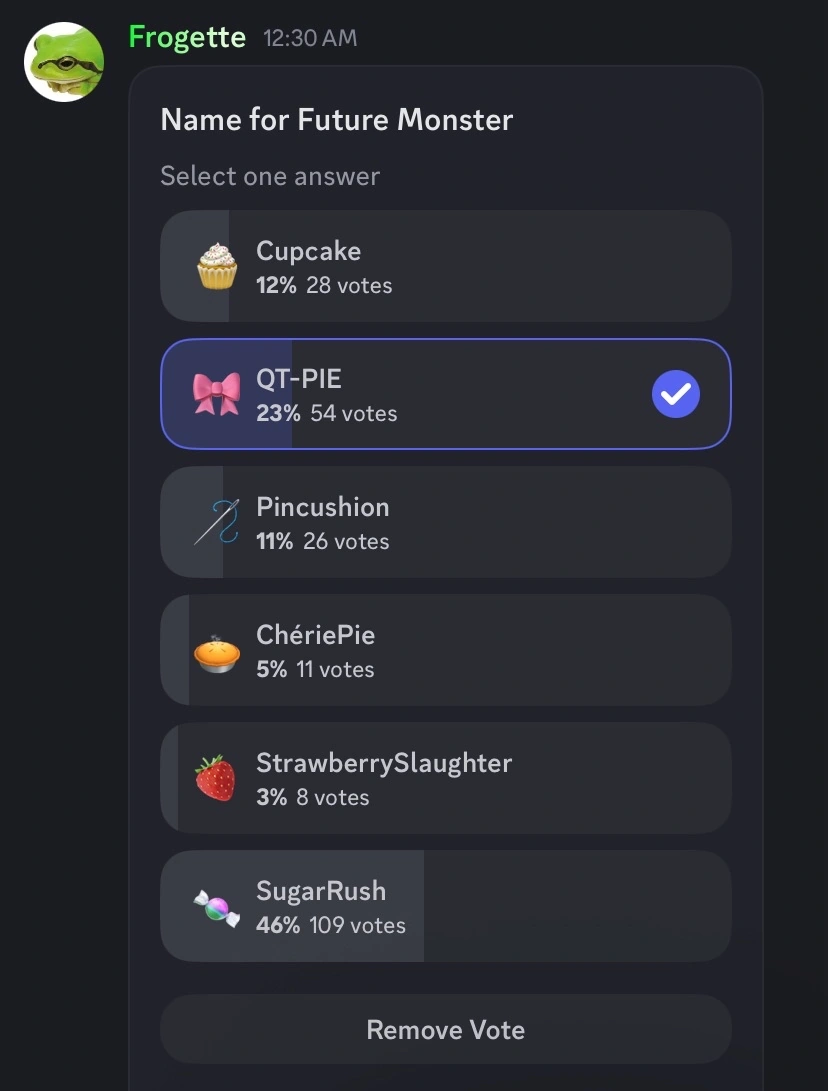Click the wrapped candy emoji icon
The width and height of the screenshot is (828, 1091).
tap(217, 906)
